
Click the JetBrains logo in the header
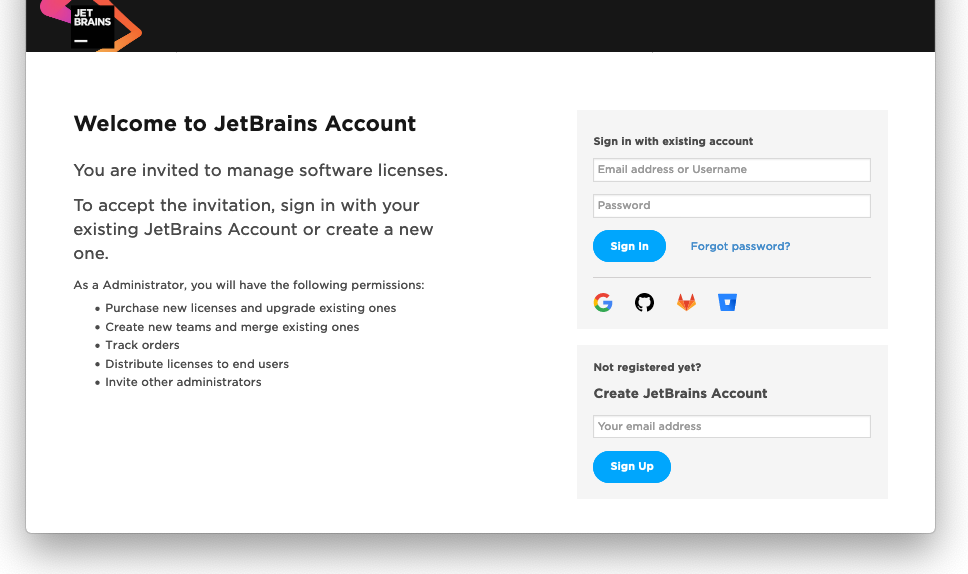[x=92, y=24]
